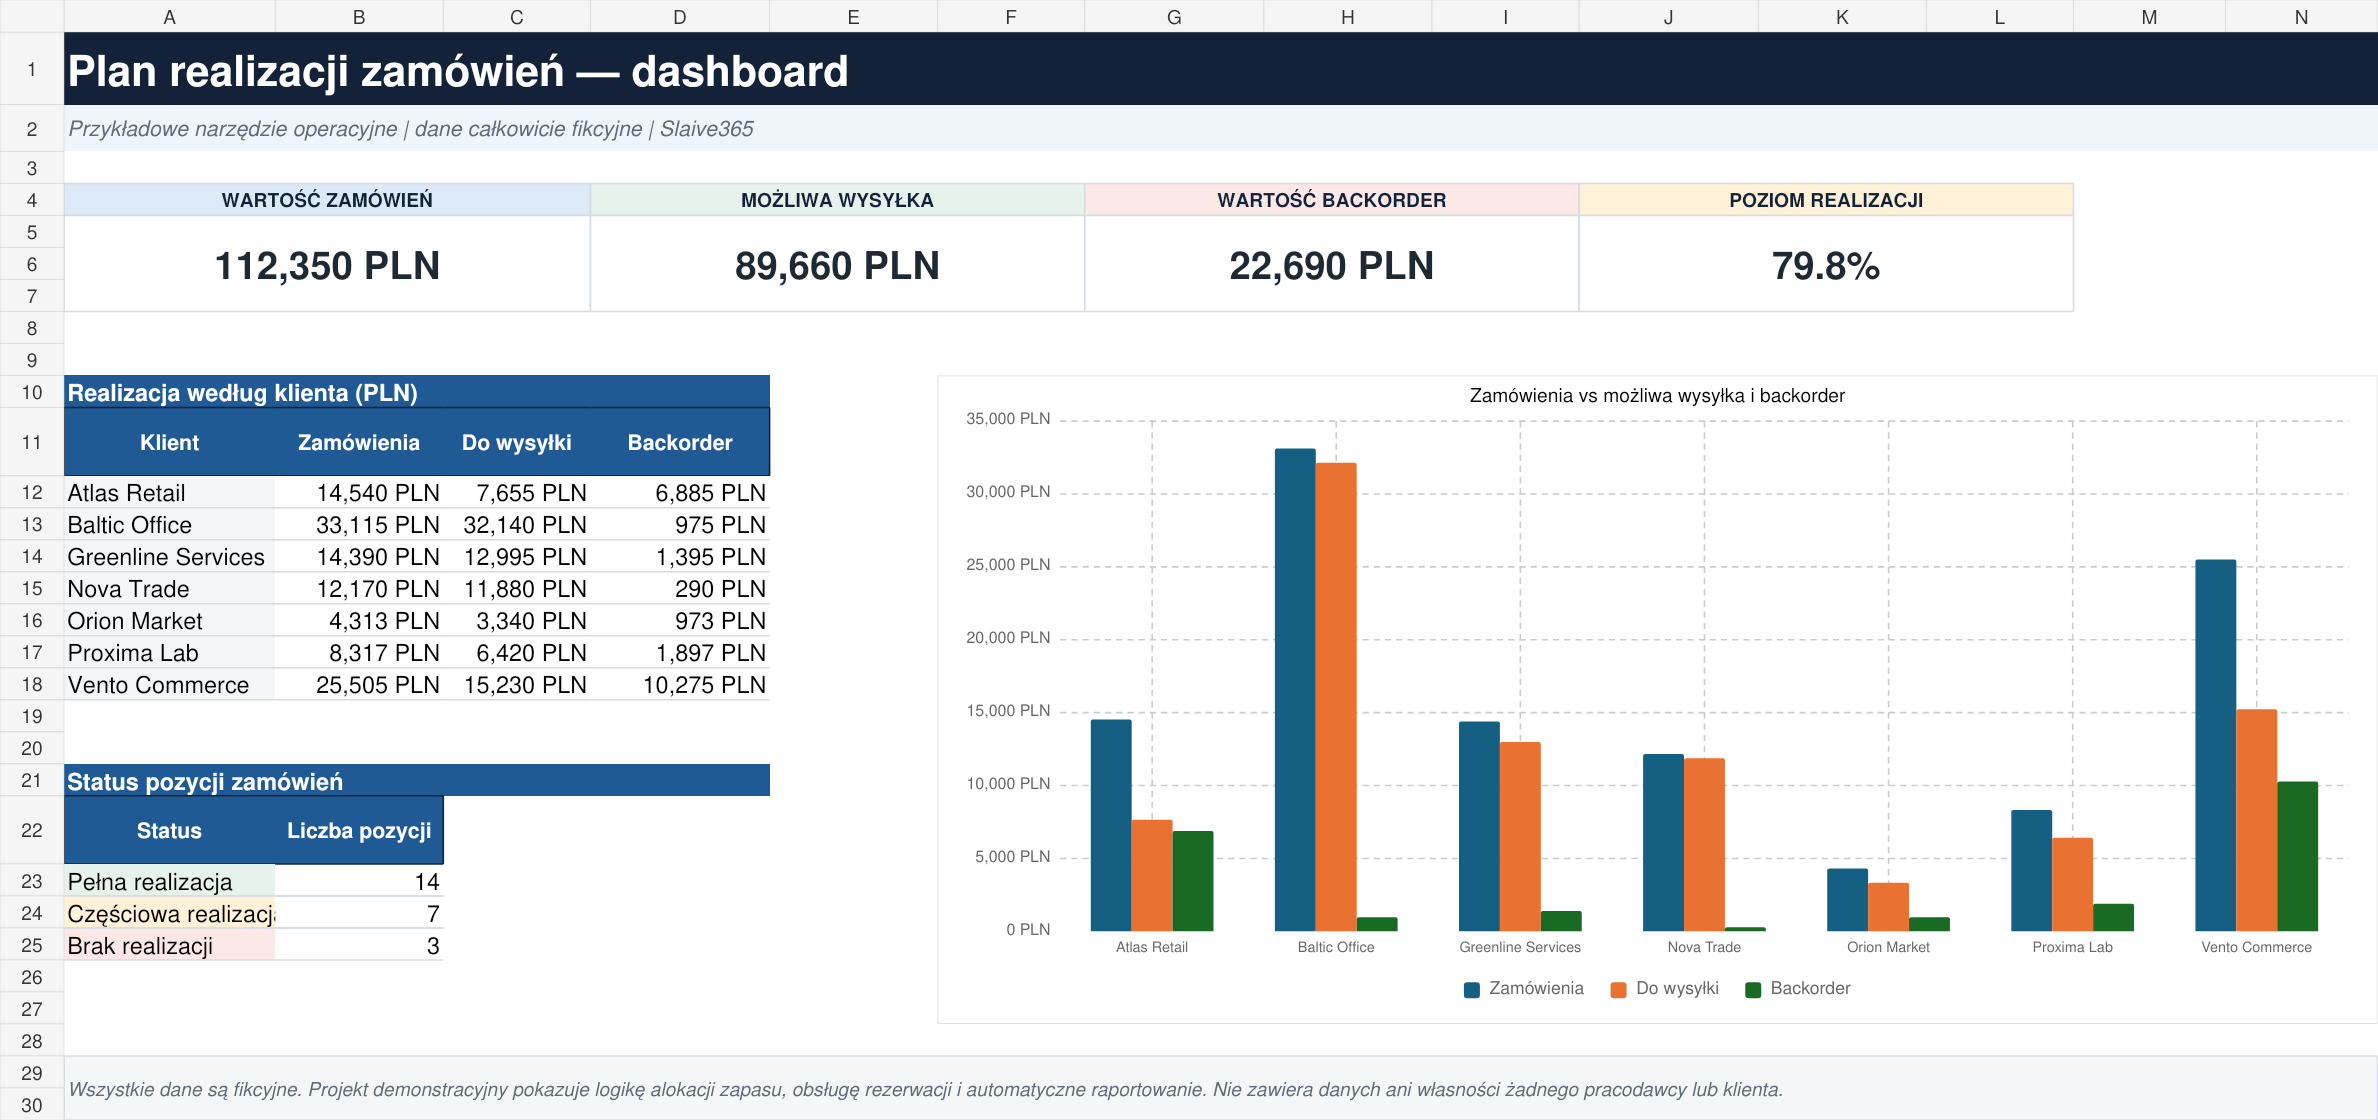Viewport: 2378px width, 1120px height.
Task: Select the 112,350 PLN order value KPI
Action: click(327, 265)
